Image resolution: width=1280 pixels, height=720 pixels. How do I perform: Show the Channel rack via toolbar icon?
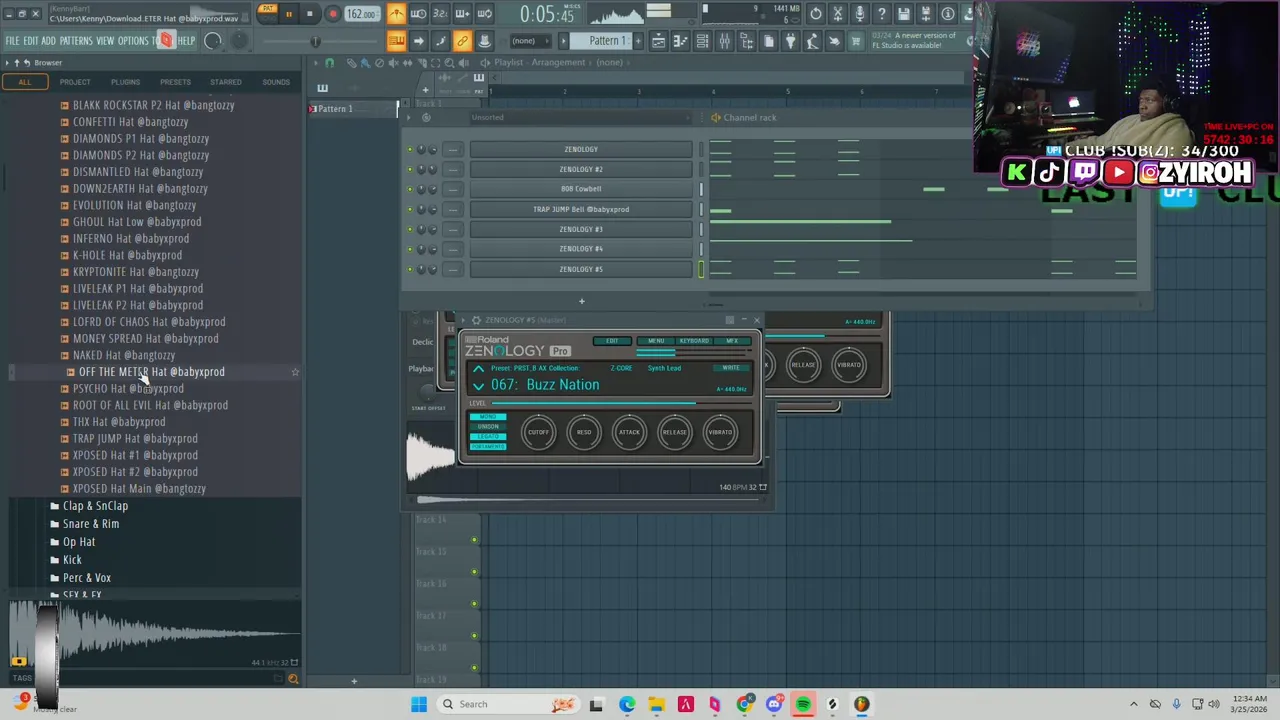(x=702, y=41)
